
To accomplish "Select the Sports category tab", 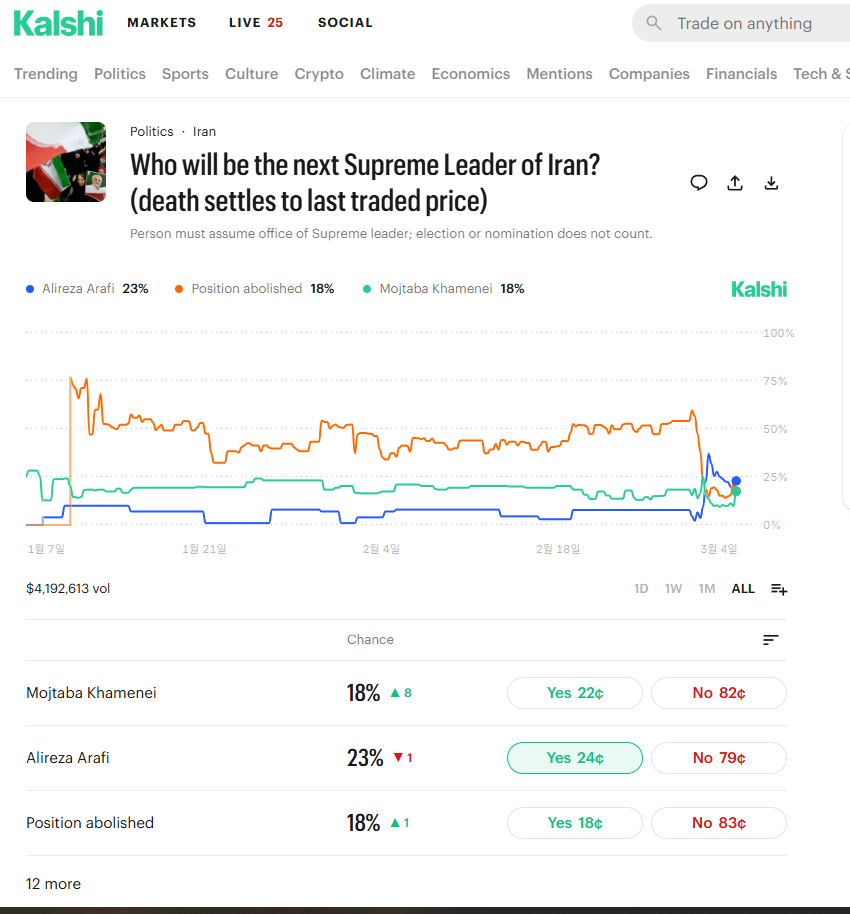I will 185,74.
